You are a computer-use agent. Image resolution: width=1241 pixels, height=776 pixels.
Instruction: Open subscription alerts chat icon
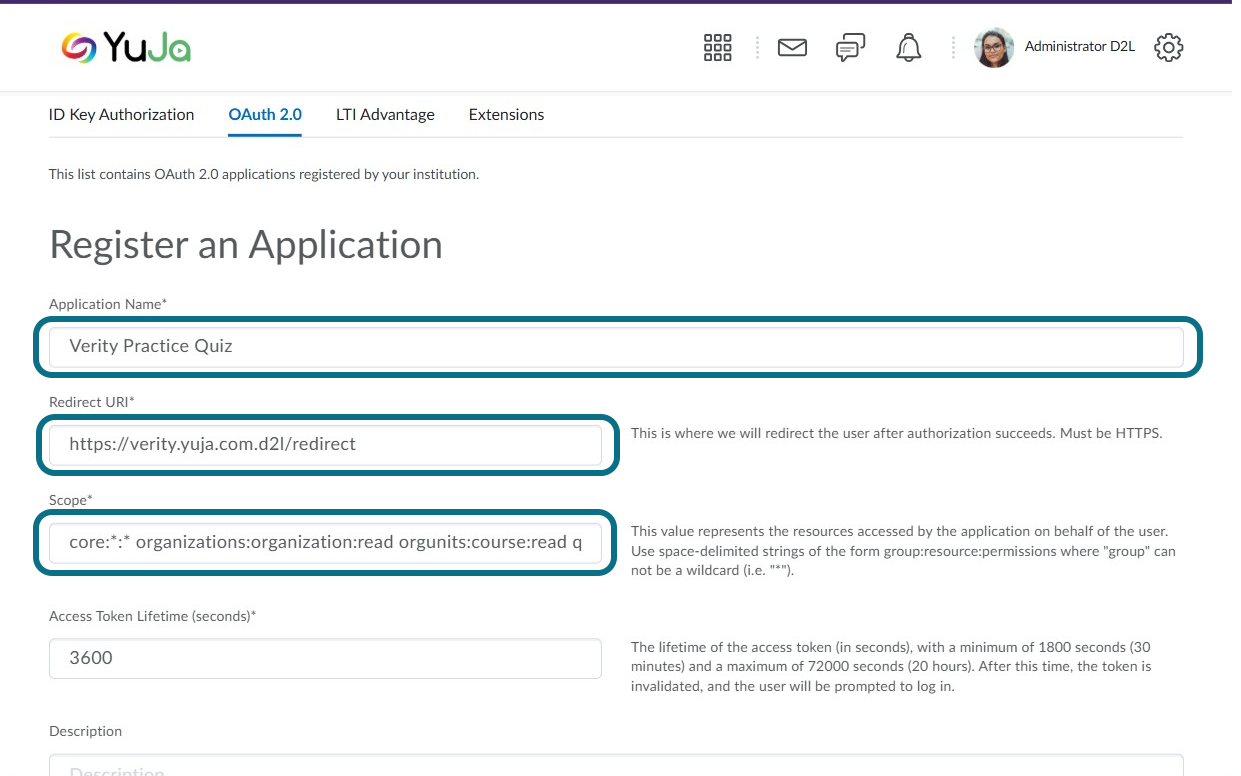(x=850, y=47)
